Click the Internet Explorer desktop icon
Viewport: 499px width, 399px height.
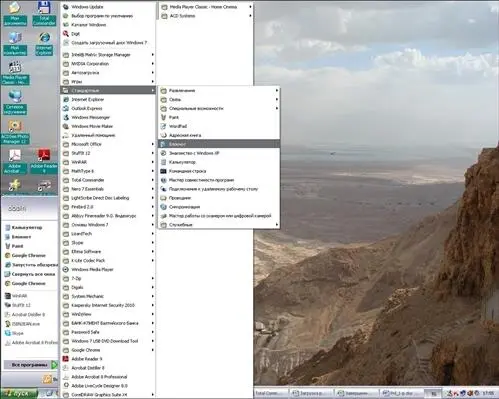click(44, 43)
